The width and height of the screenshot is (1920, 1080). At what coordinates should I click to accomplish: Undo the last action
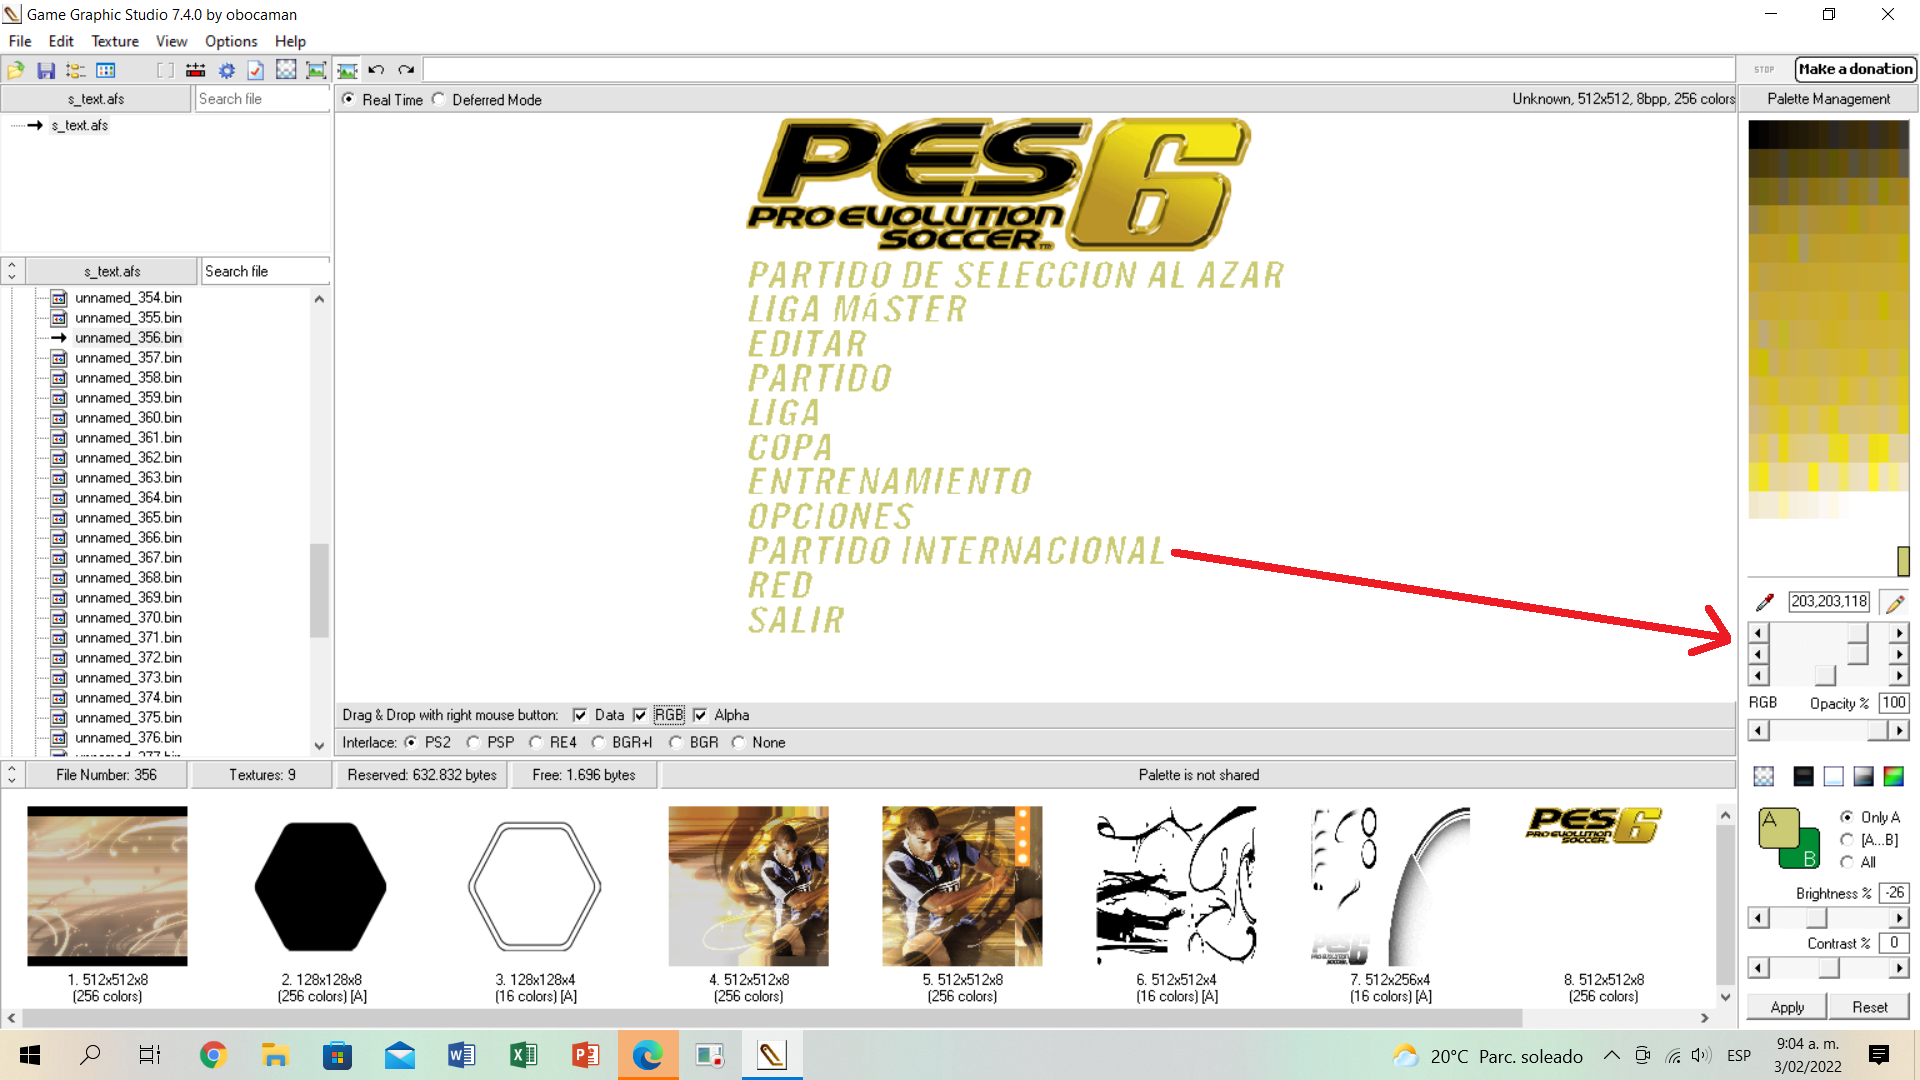(x=376, y=70)
